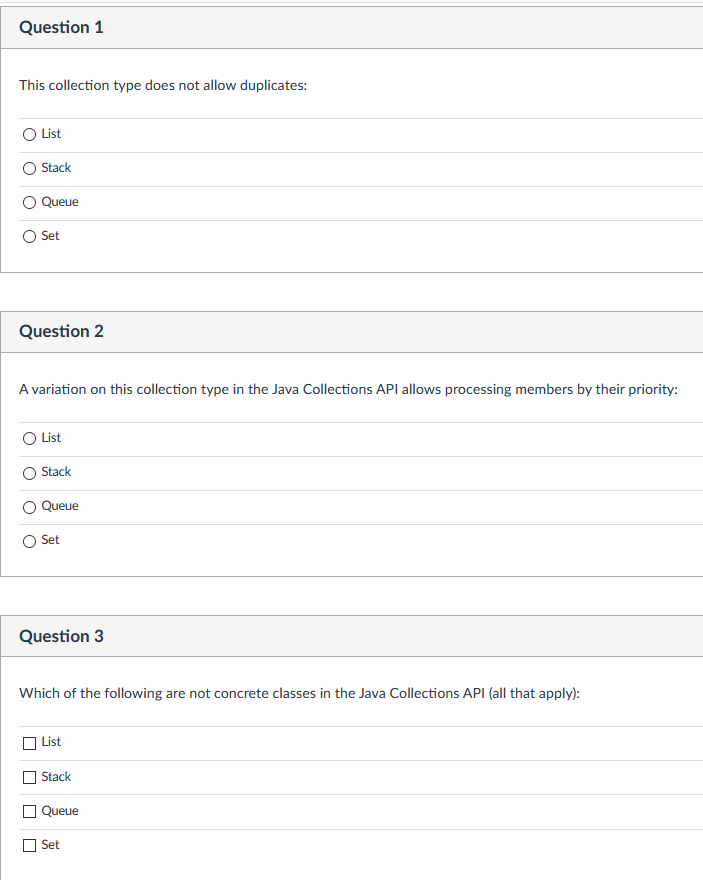Select Set for Question 1
This screenshot has height=880, width=703.
pos(29,236)
